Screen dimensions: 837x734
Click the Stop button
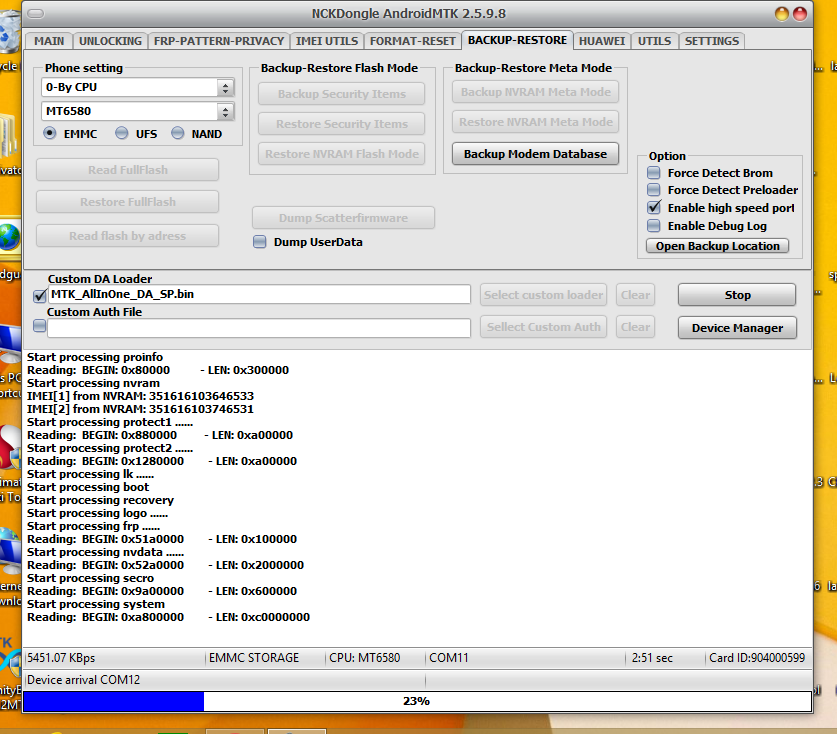coord(737,295)
